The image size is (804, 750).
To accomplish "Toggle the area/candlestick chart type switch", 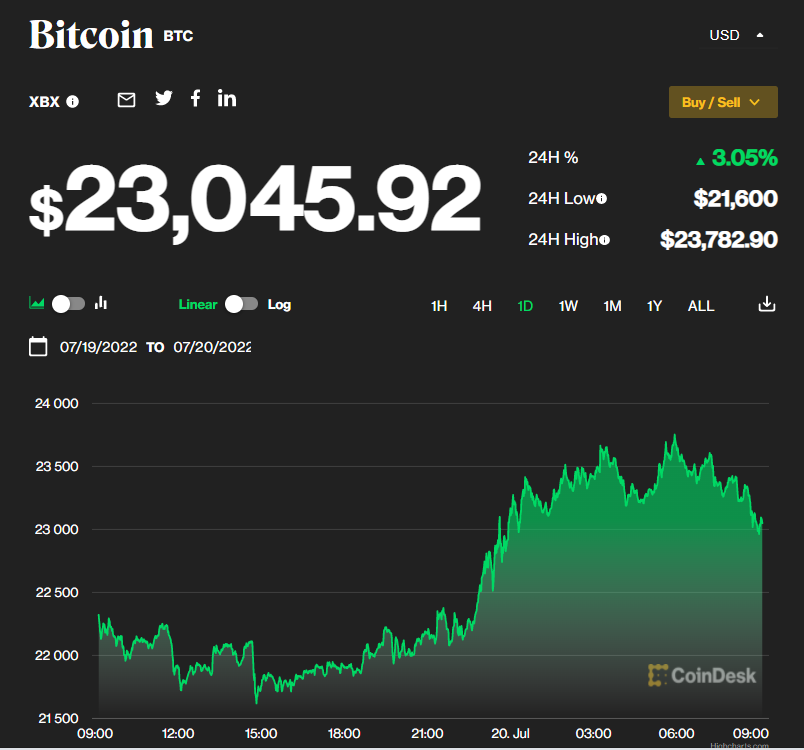I will pyautogui.click(x=68, y=304).
